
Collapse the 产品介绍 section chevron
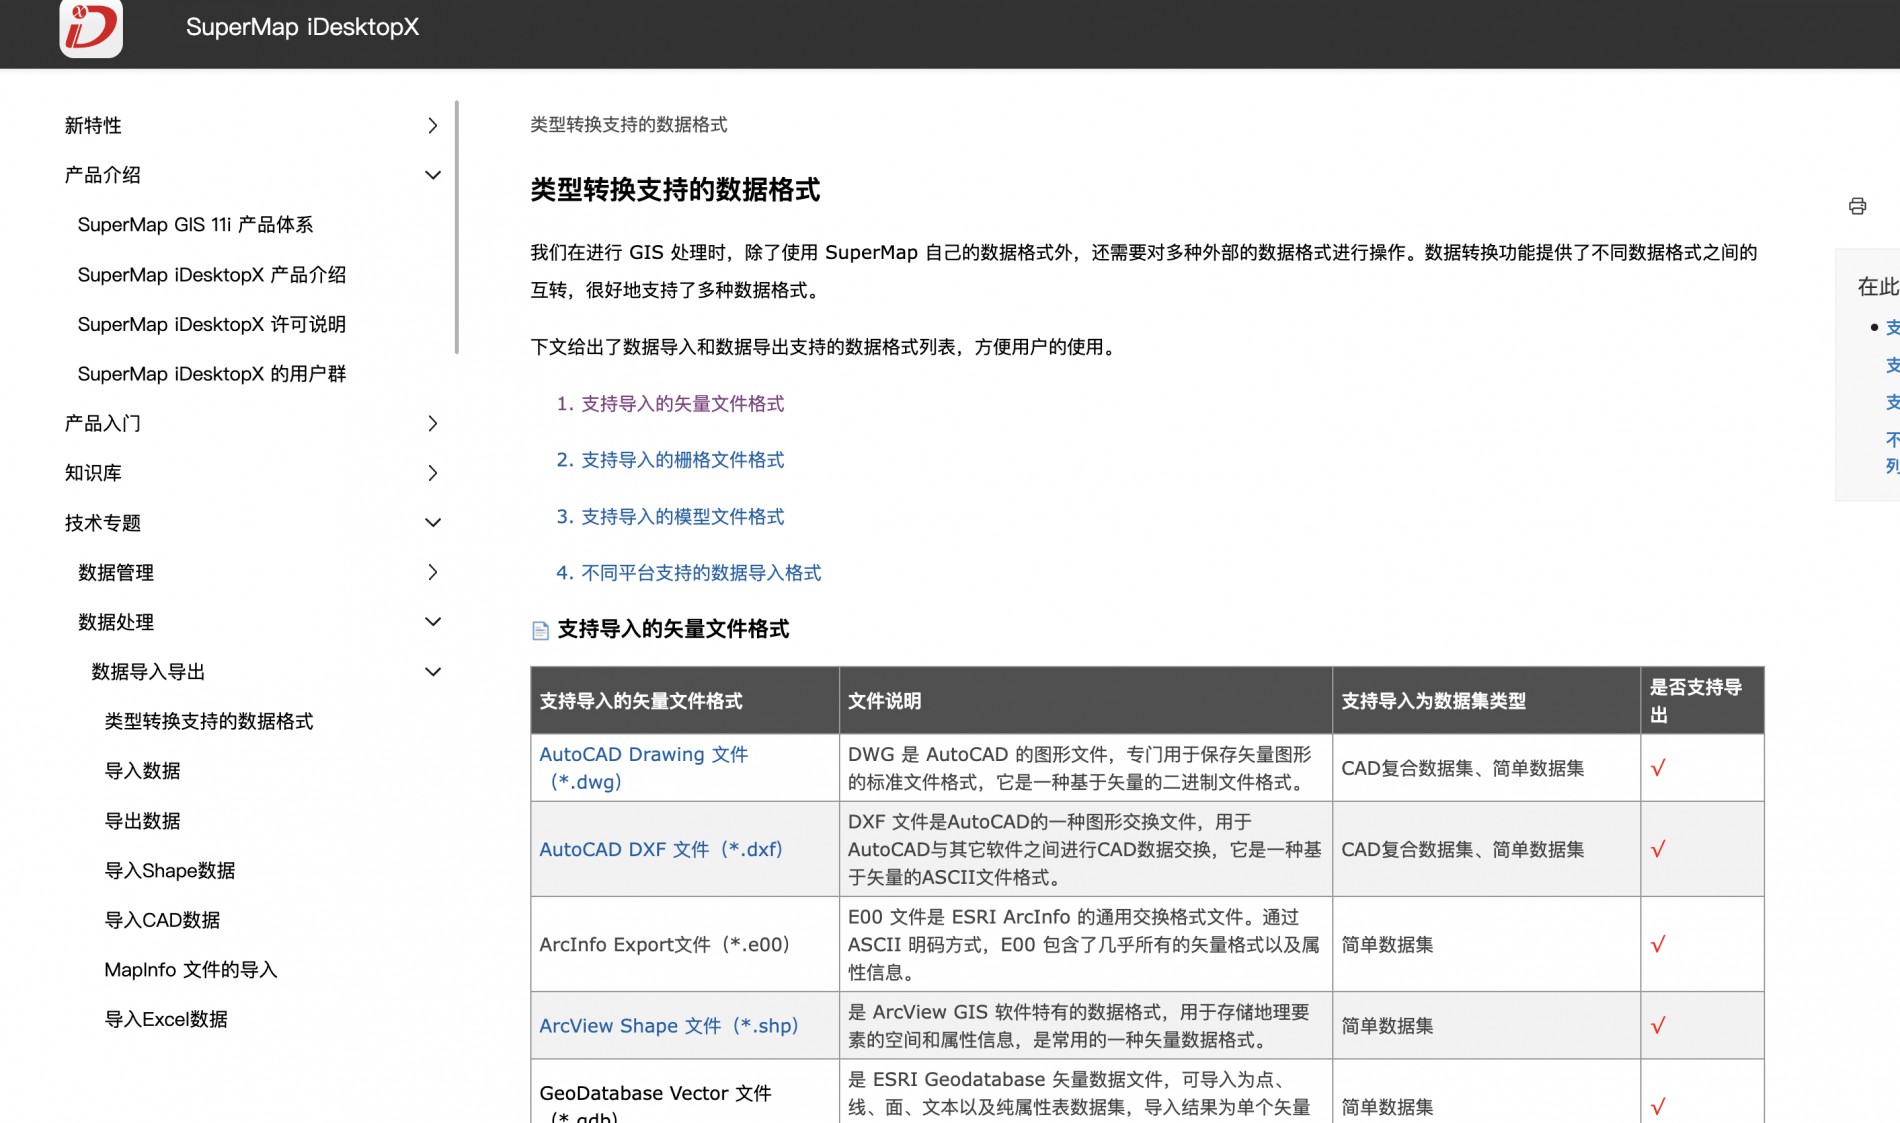[432, 175]
